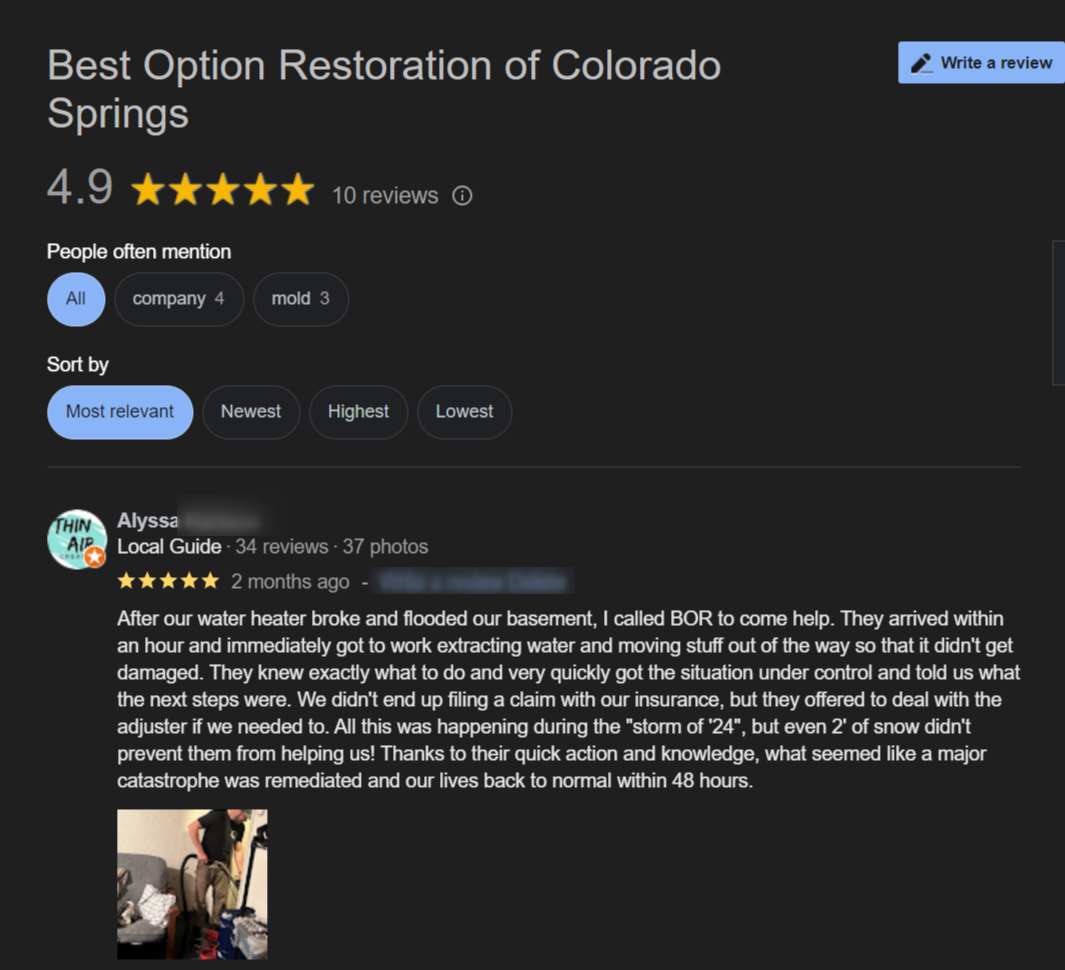Click the pencil icon on Write a review

click(921, 63)
